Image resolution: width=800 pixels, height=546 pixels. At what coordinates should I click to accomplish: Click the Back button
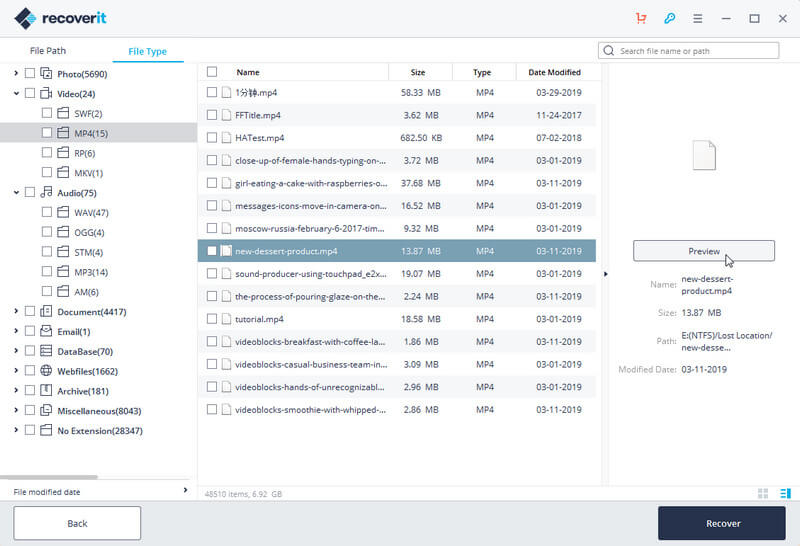coord(77,523)
